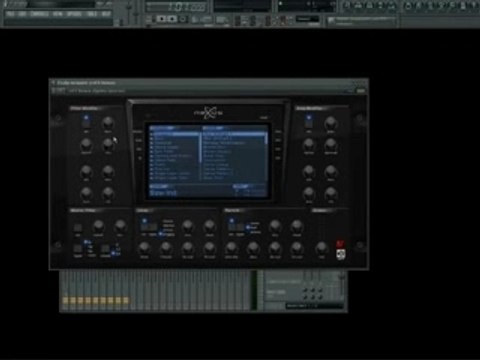Click the Master Filter Cutoff knob
The image size is (480, 360).
tap(98, 226)
